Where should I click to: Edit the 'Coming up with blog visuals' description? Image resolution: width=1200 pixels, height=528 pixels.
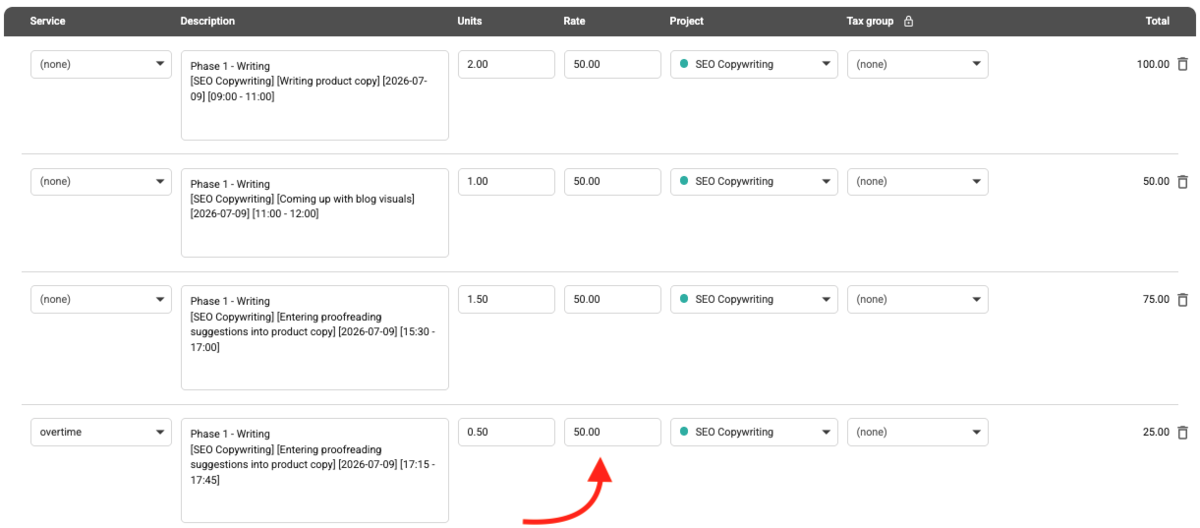pos(315,213)
